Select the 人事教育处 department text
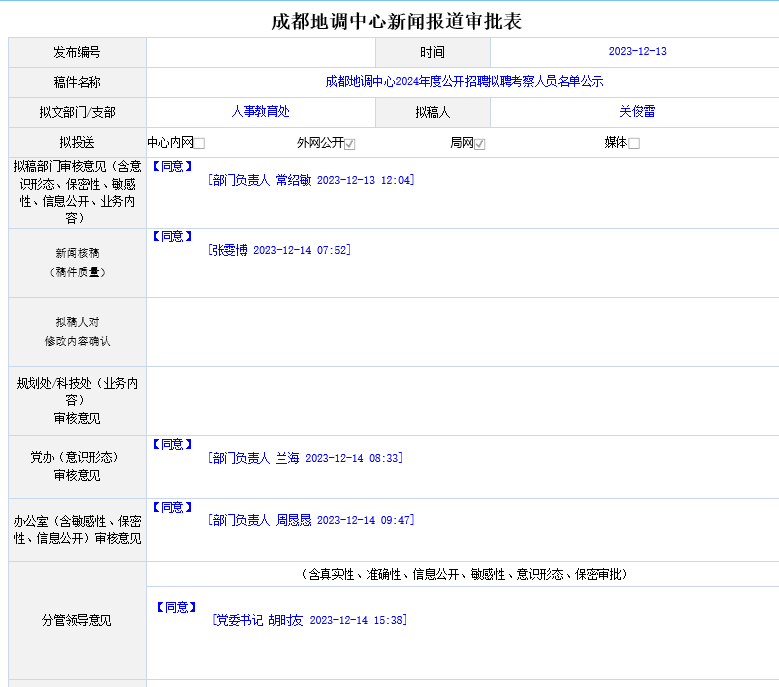The height and width of the screenshot is (687, 779). click(x=260, y=112)
